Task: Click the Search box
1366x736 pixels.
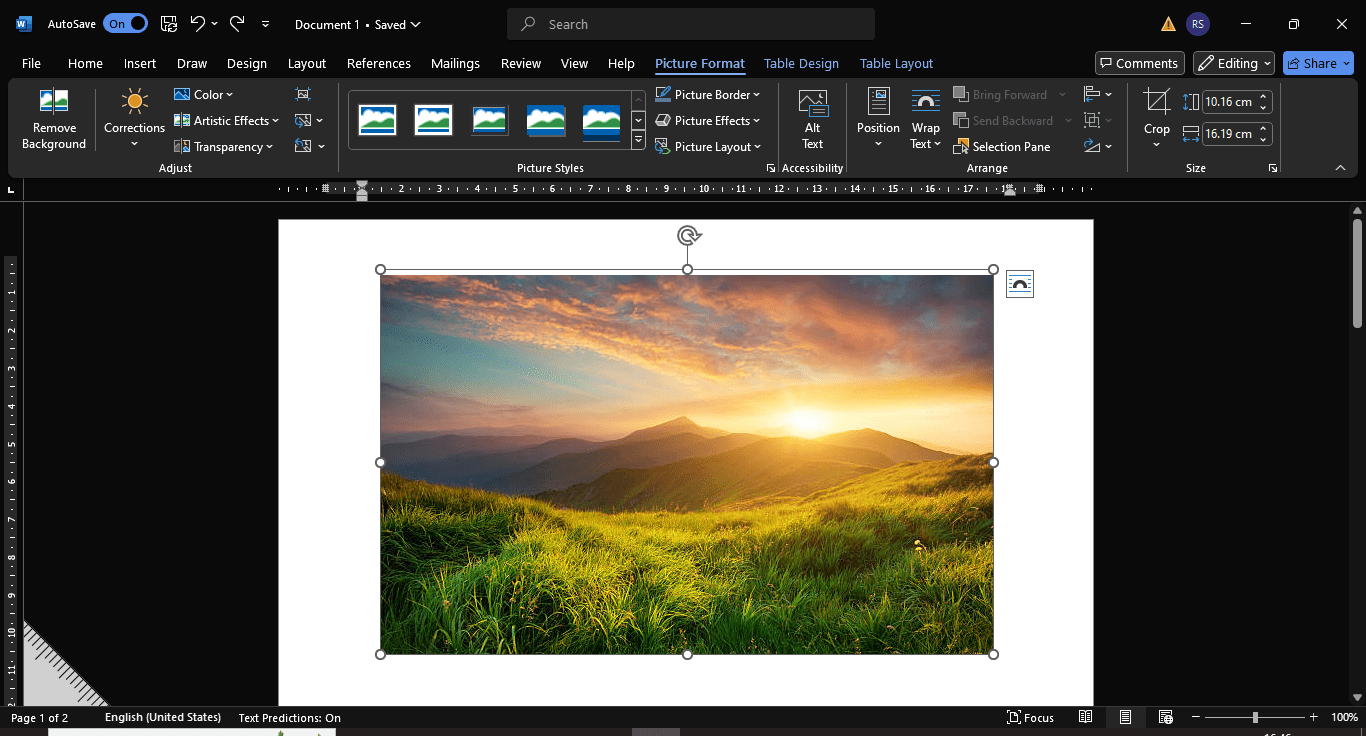Action: click(691, 24)
